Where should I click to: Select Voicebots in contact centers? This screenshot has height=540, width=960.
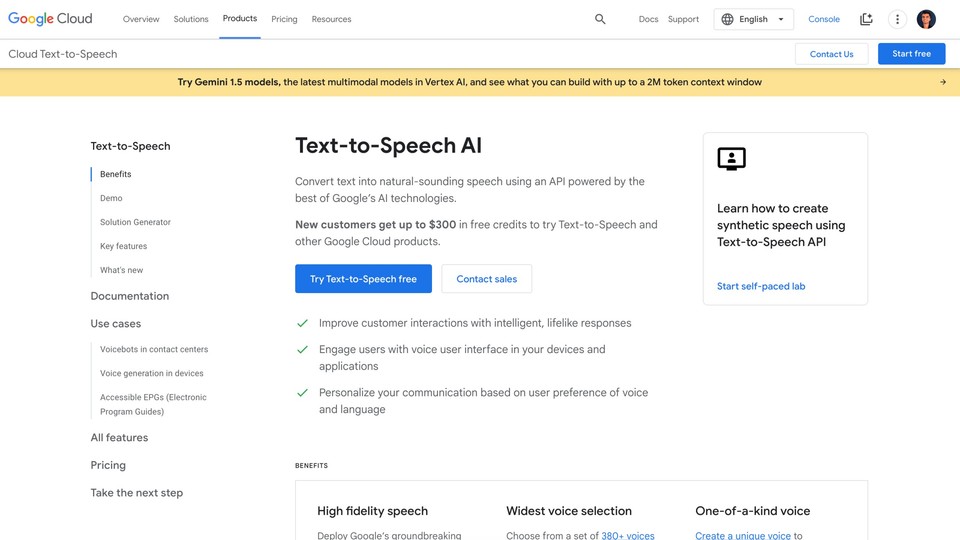(154, 349)
